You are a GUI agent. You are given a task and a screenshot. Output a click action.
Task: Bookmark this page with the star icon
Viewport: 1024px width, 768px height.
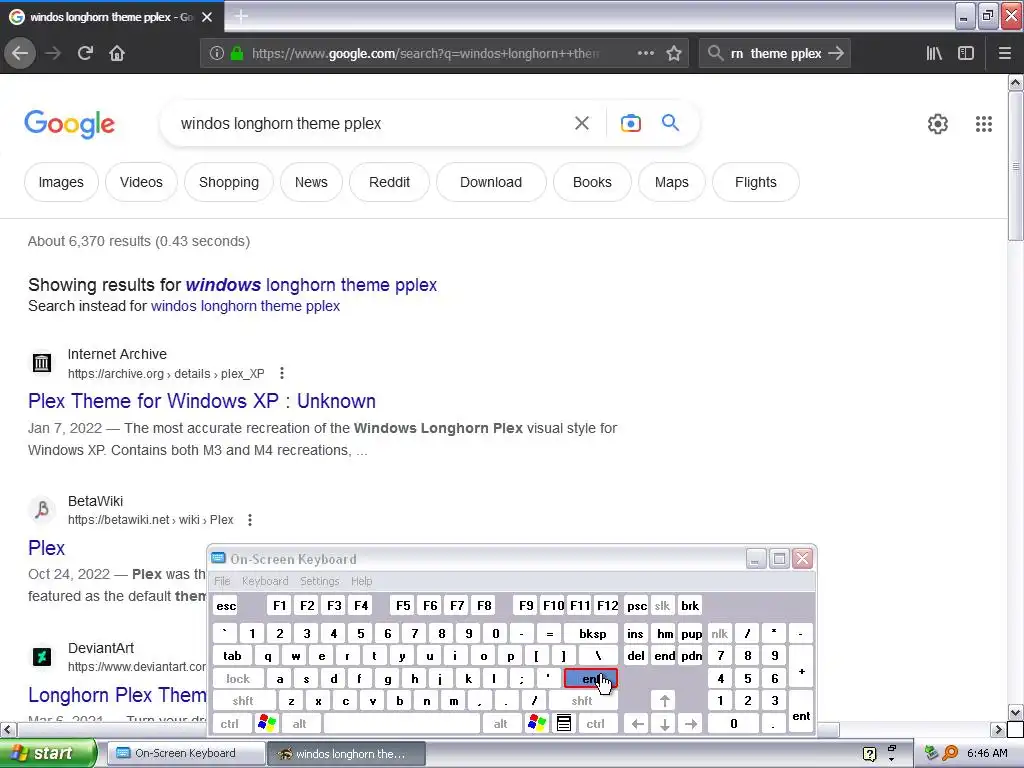[x=674, y=53]
